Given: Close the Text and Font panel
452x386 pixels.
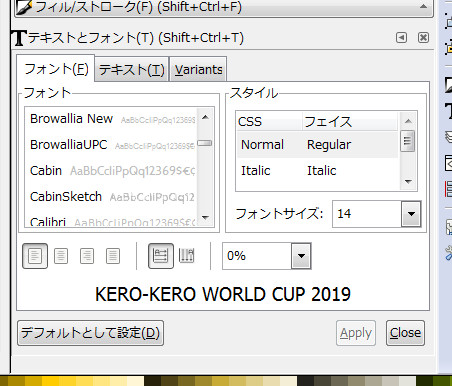Looking at the screenshot, I should 423,37.
